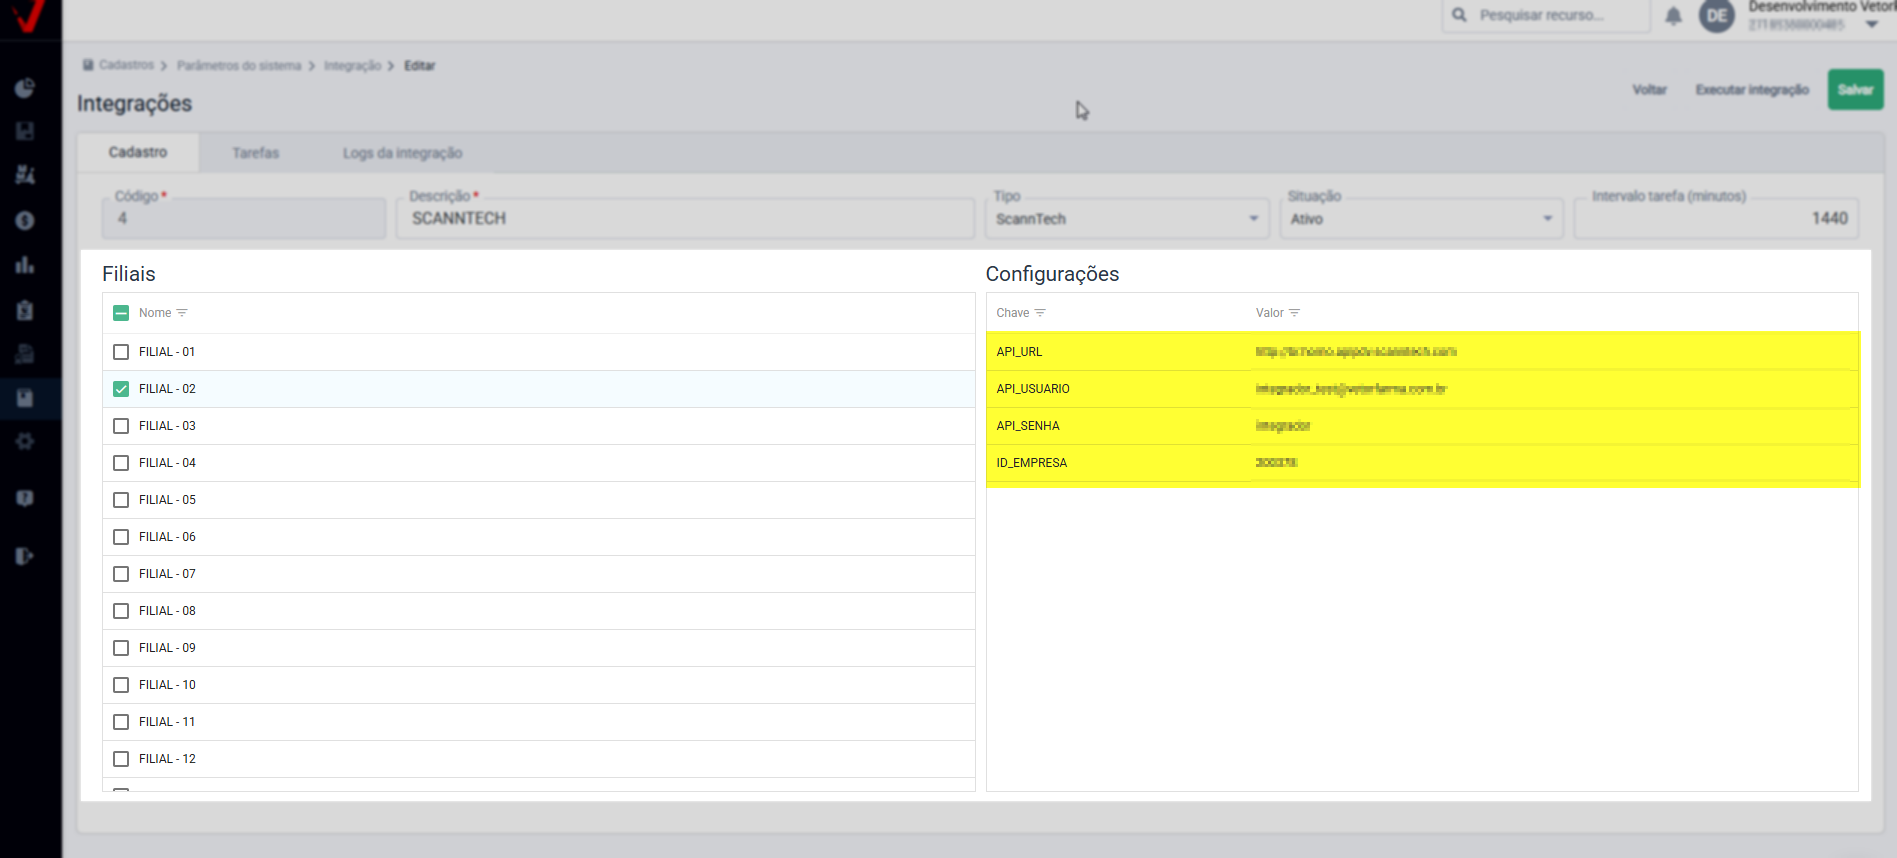Image resolution: width=1897 pixels, height=858 pixels.
Task: Switch to the Tarefas tab
Action: (x=256, y=153)
